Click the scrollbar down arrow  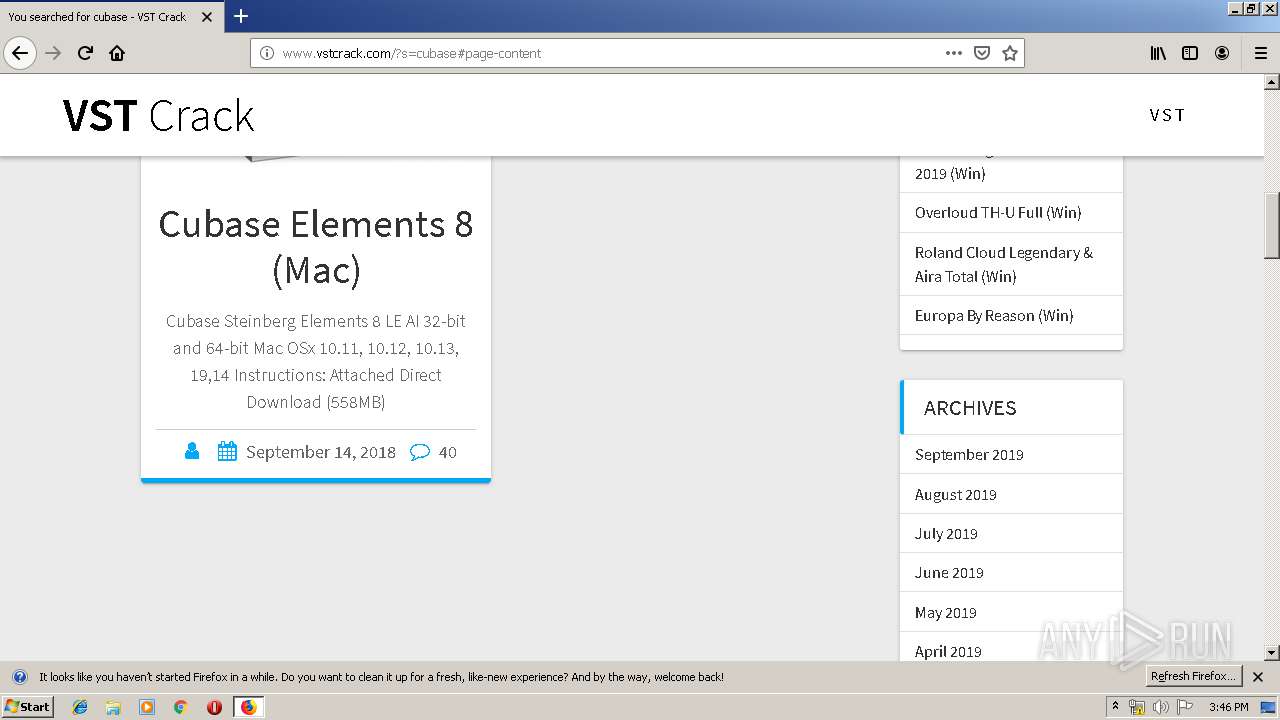[x=1272, y=653]
